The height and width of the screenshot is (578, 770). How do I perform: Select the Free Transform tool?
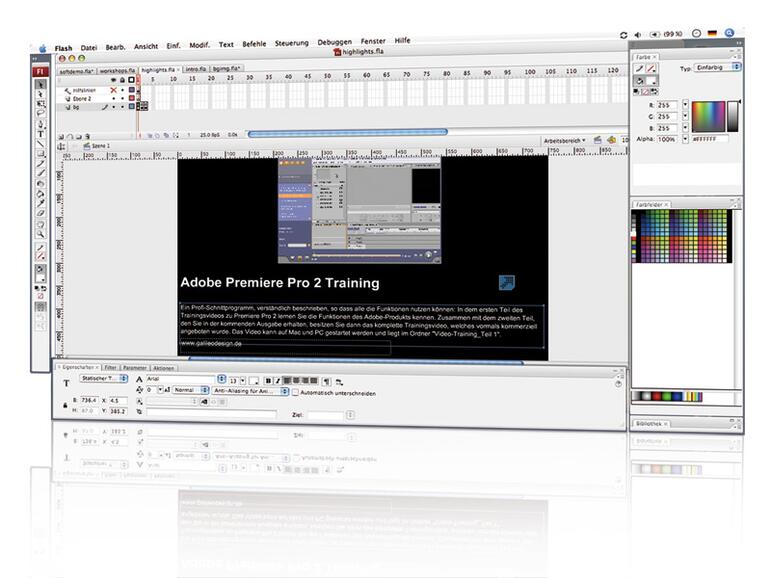(x=40, y=104)
